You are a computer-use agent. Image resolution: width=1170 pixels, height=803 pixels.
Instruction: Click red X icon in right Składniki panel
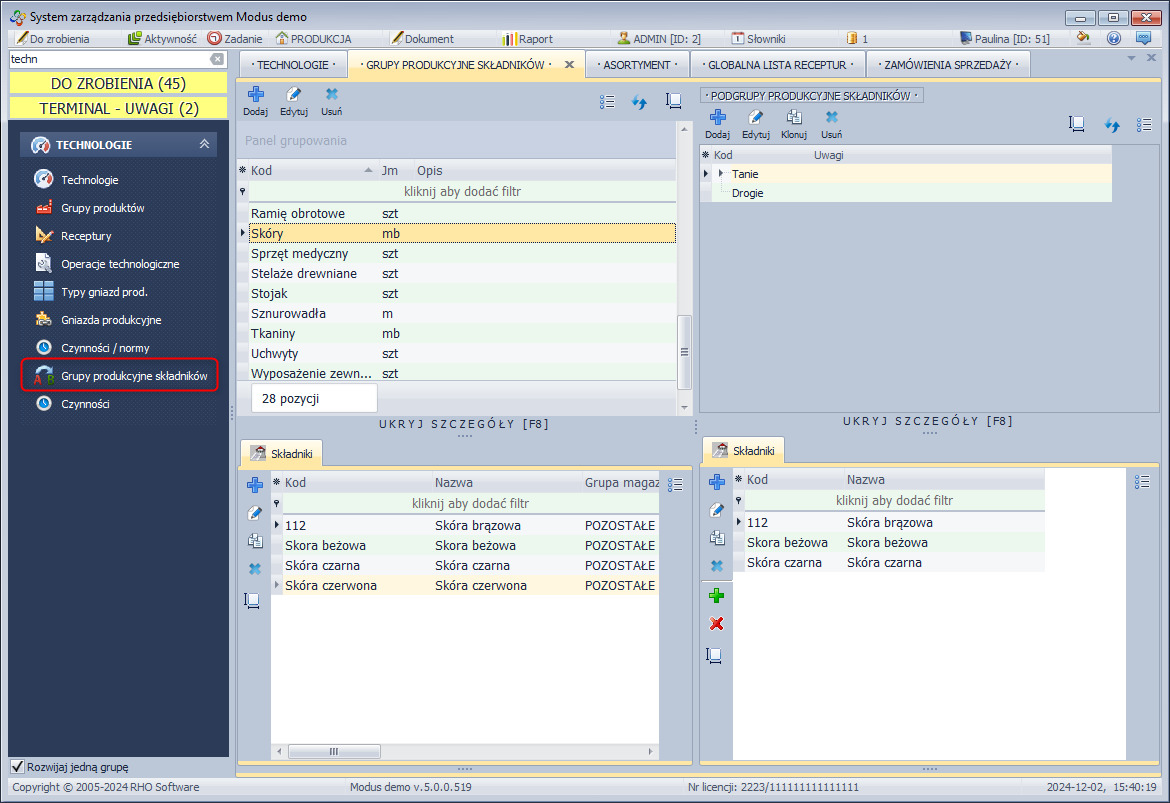tap(716, 624)
